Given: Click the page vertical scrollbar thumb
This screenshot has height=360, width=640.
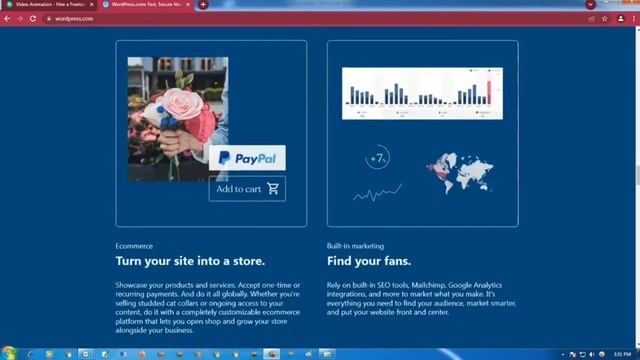Looking at the screenshot, I should coord(638,176).
